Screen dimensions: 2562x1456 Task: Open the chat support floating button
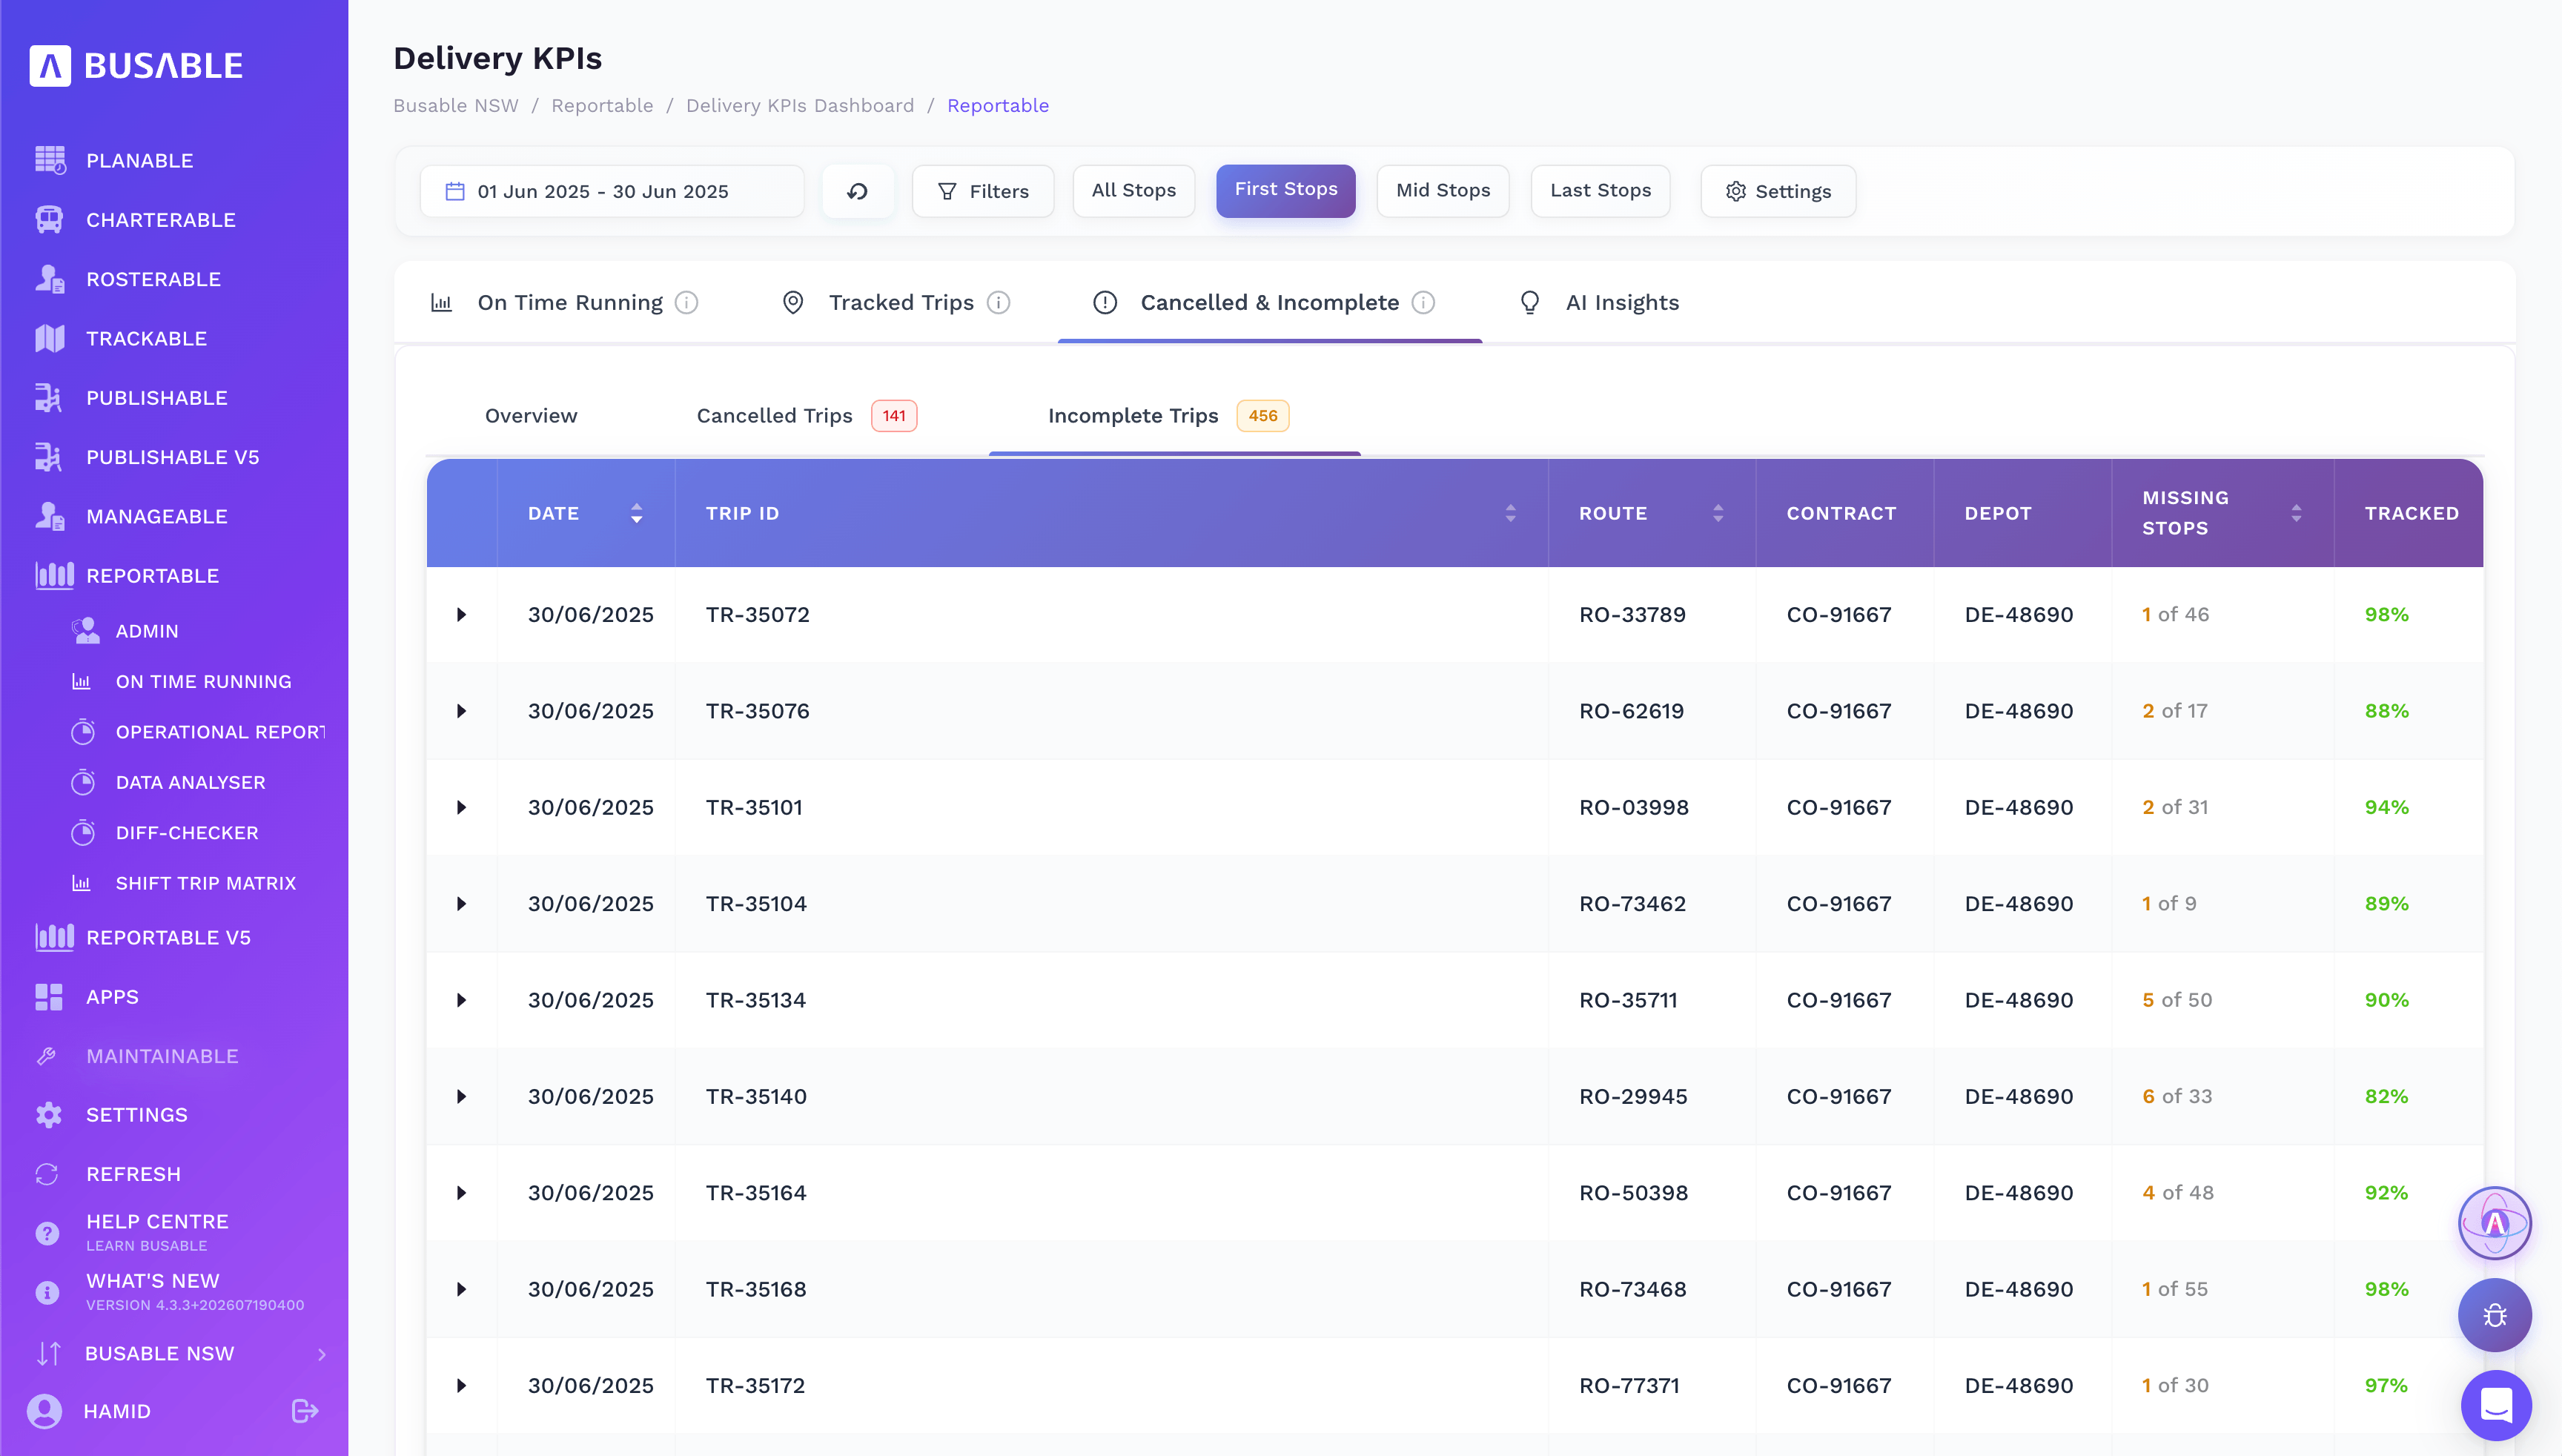coord(2496,1405)
